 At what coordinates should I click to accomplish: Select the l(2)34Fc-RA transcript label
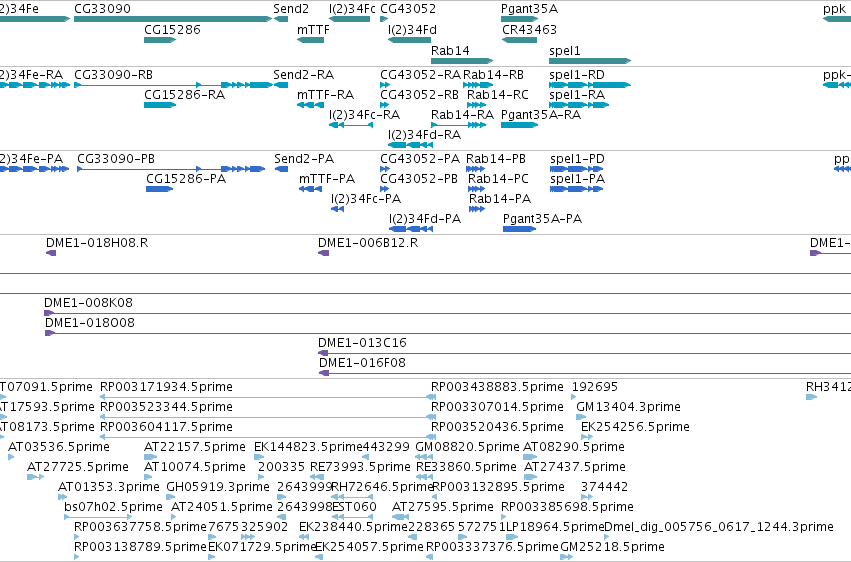click(x=364, y=115)
